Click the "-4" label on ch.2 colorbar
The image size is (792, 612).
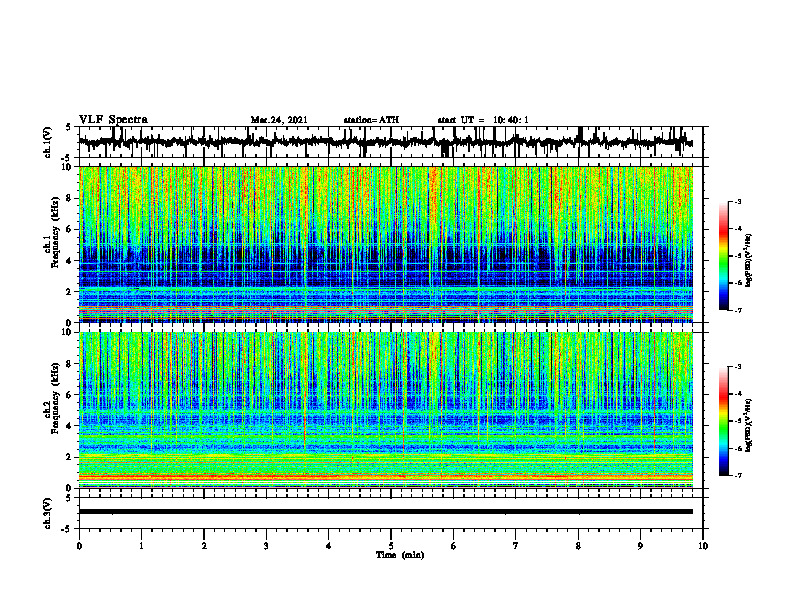[737, 393]
